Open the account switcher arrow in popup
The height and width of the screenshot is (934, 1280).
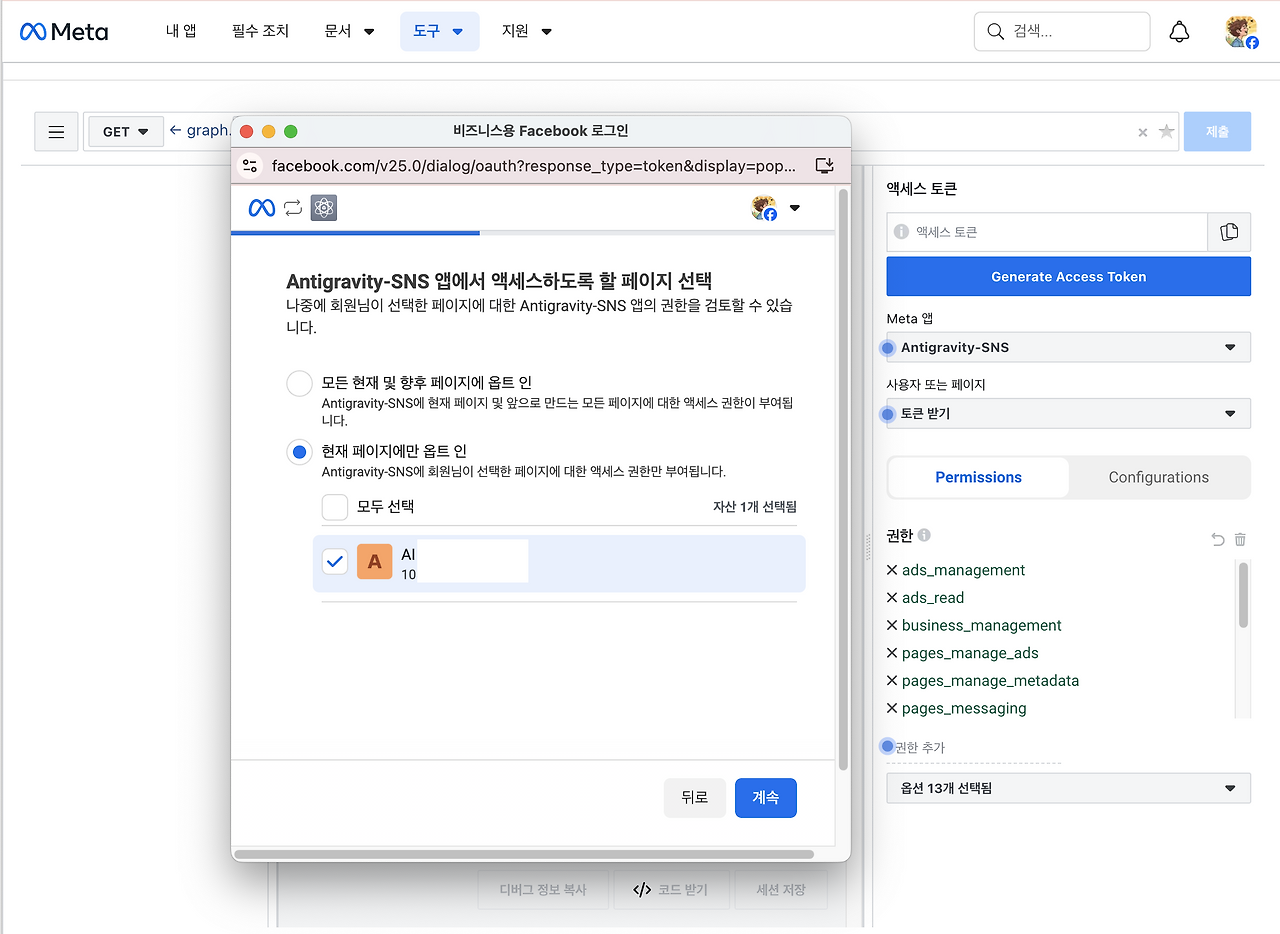(x=795, y=208)
